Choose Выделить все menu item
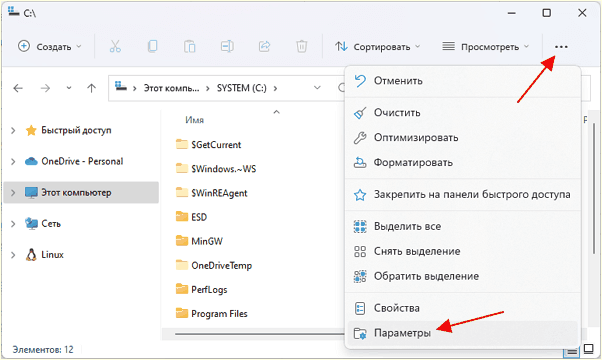The width and height of the screenshot is (602, 360). [463, 226]
